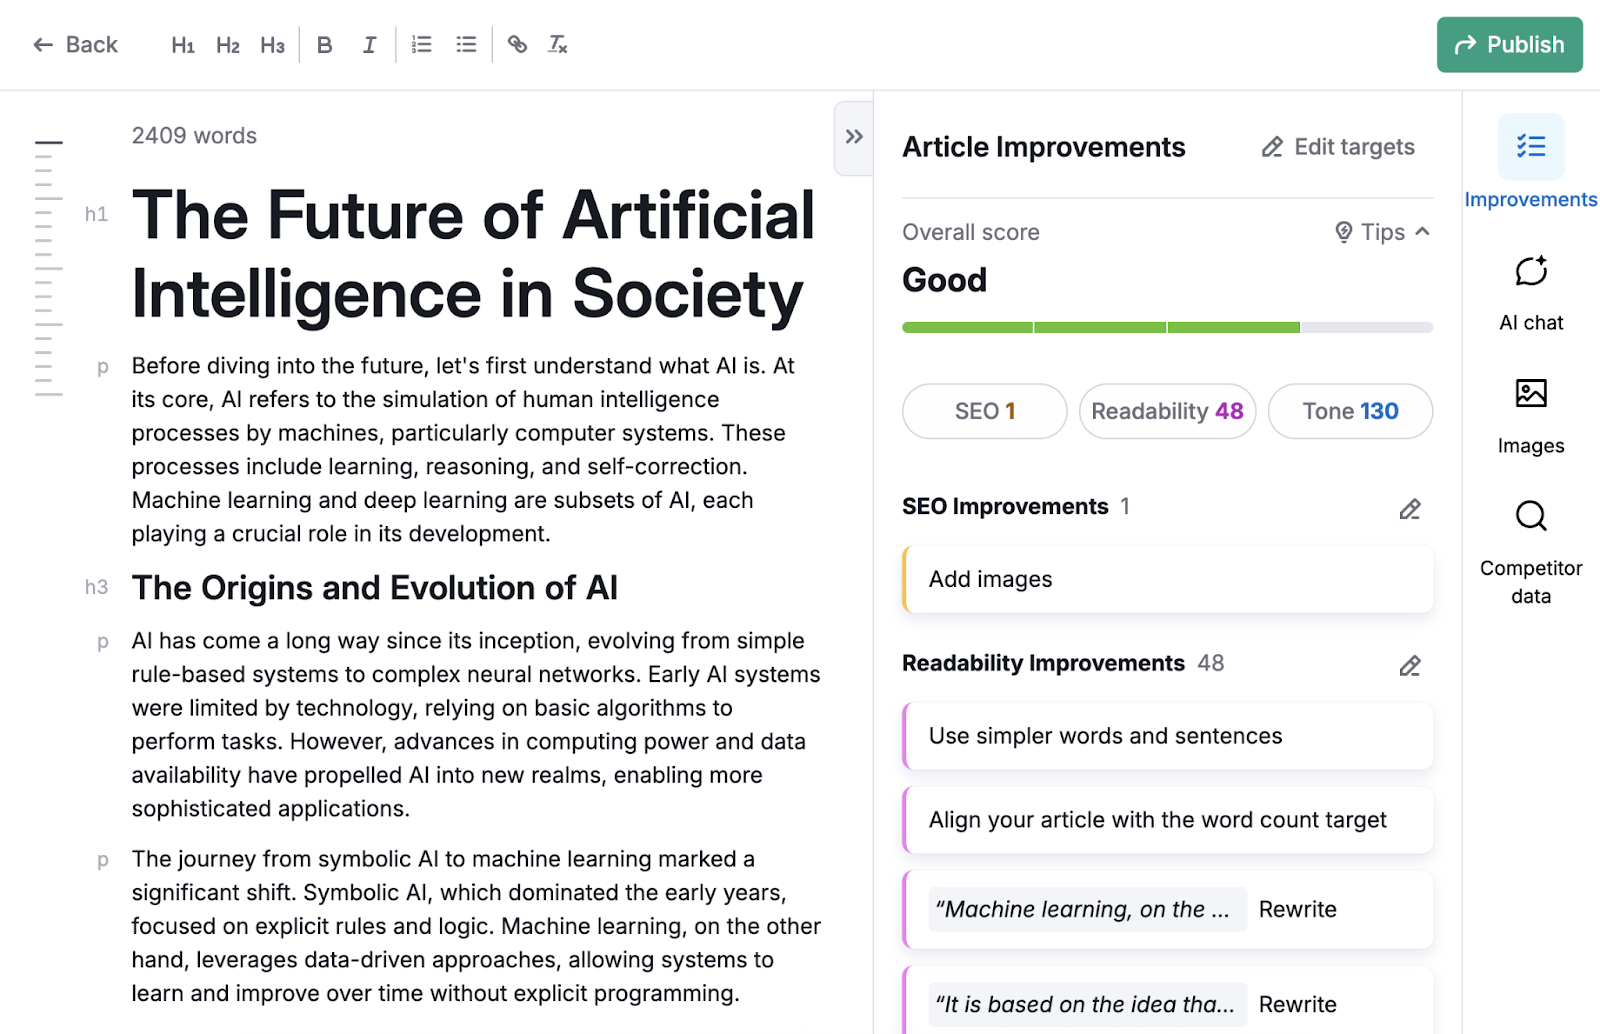
Task: Select the Readability 48 score pill
Action: pyautogui.click(x=1166, y=411)
